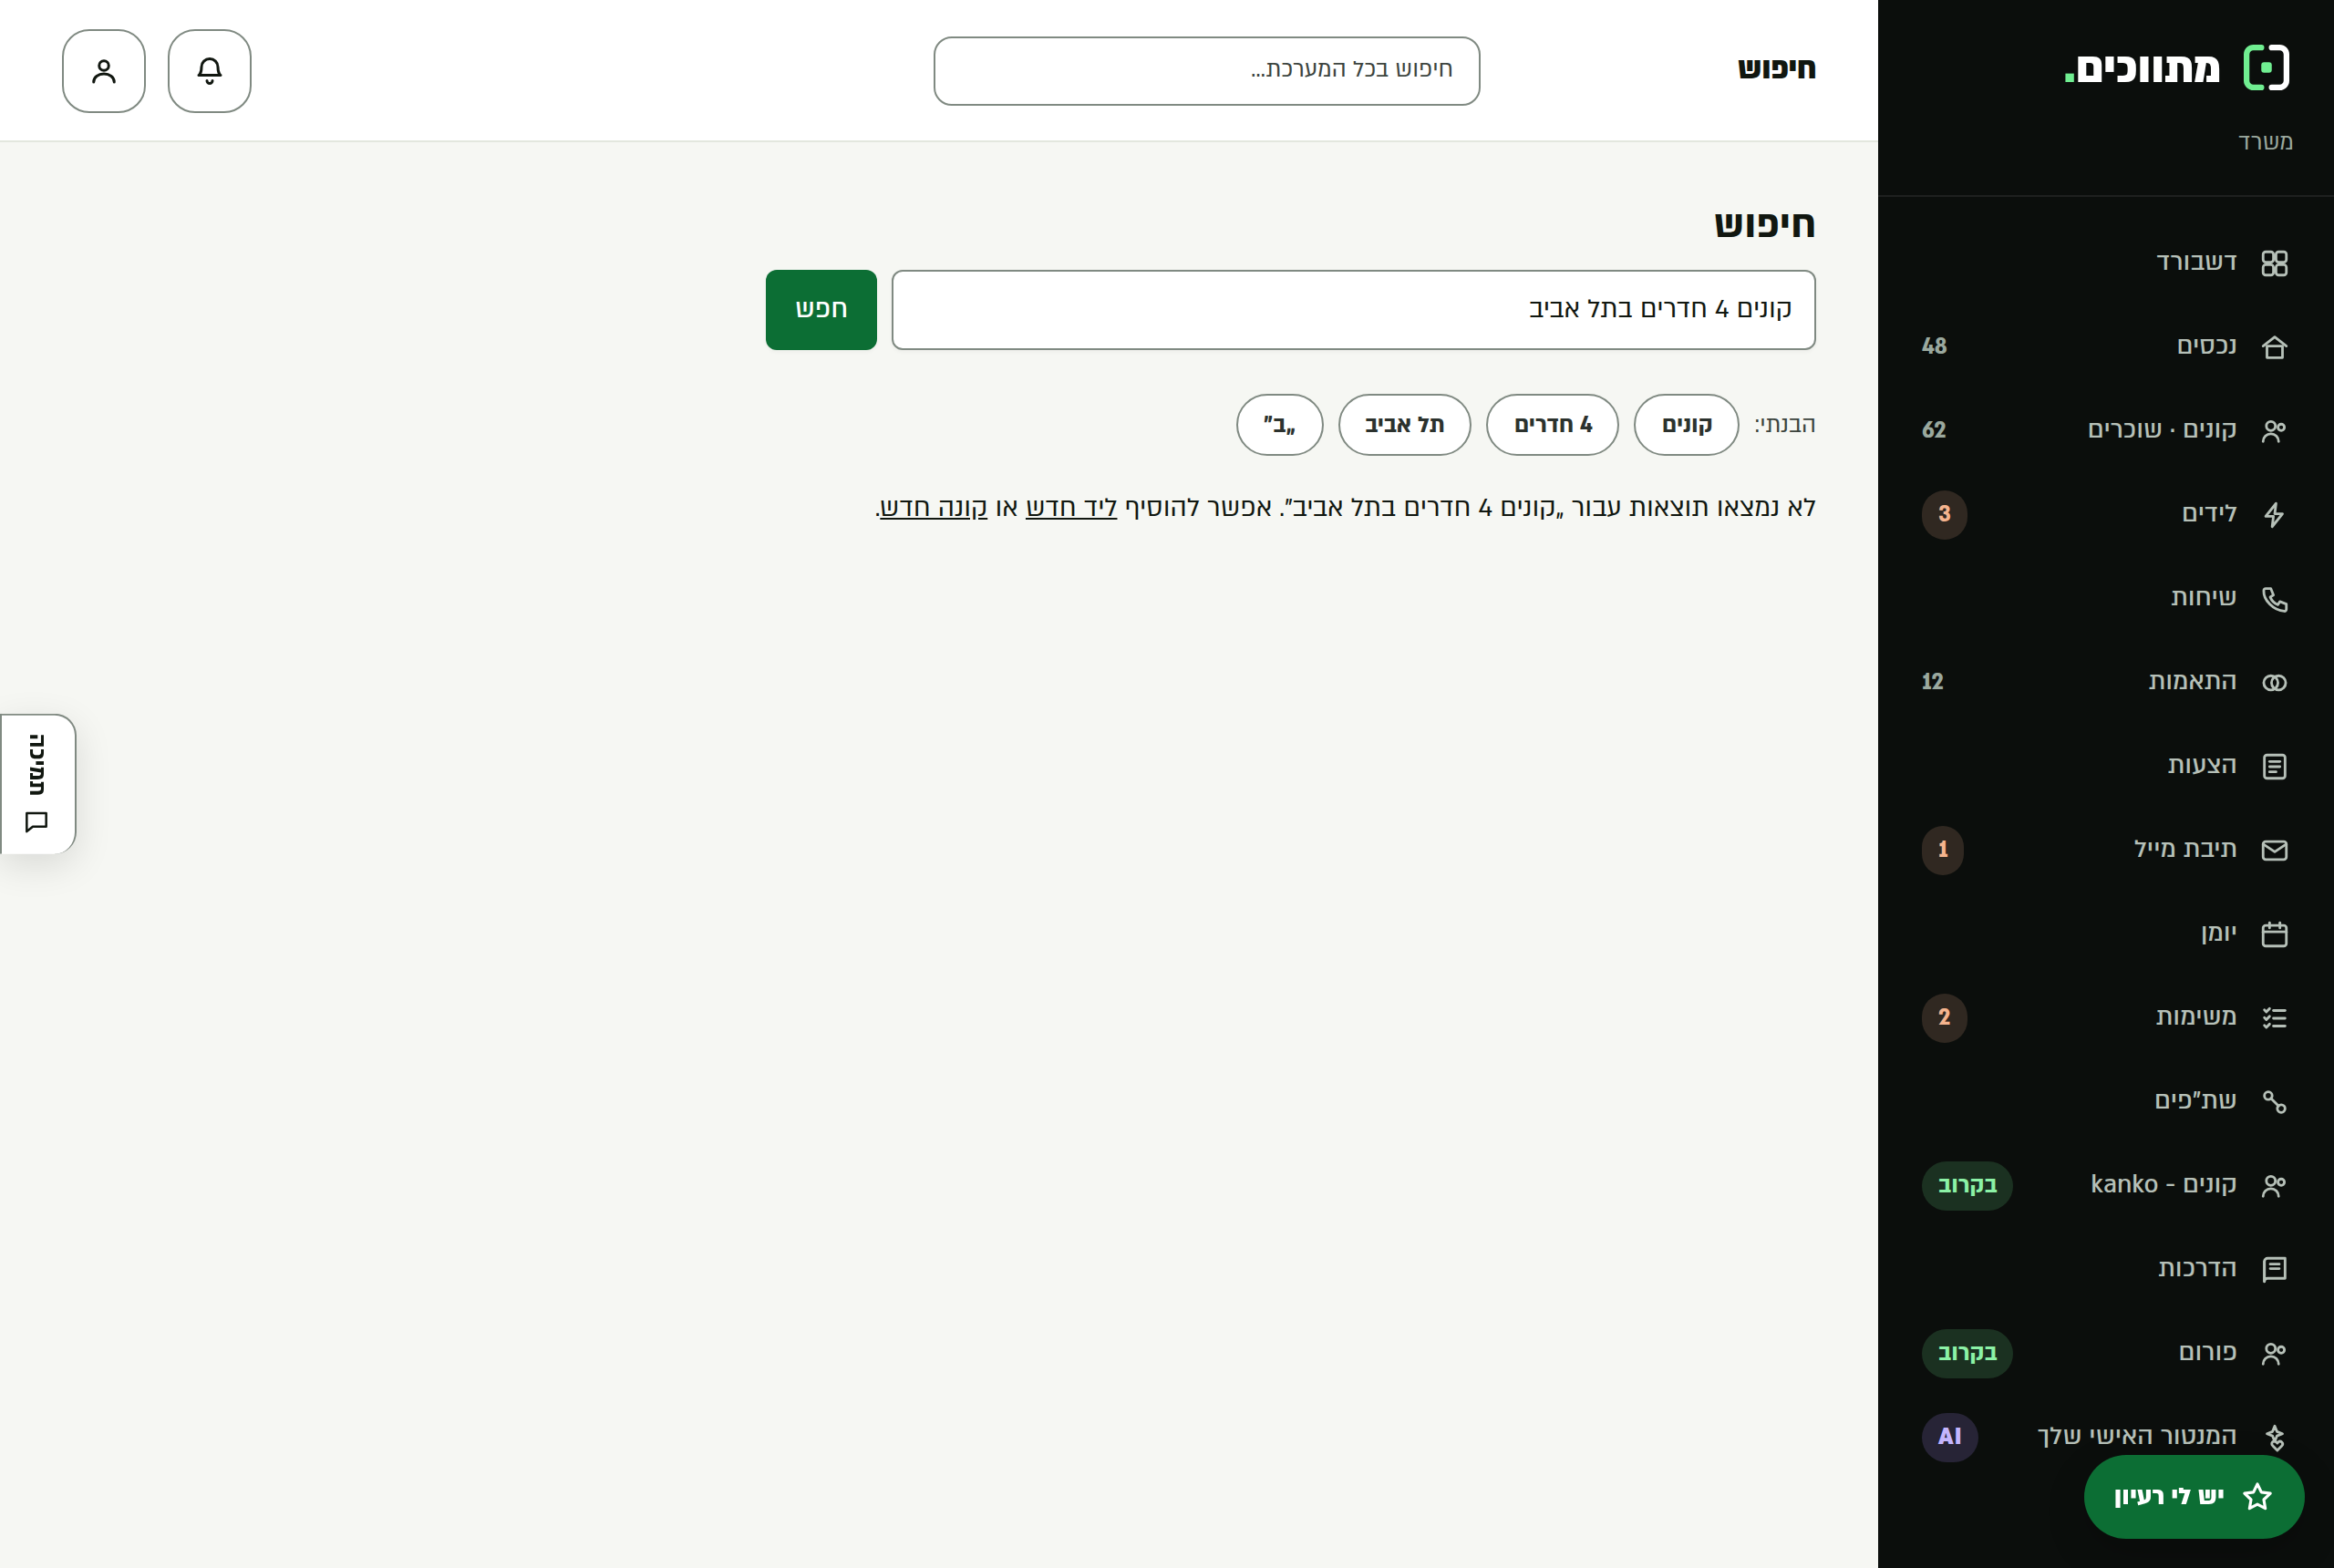This screenshot has height=1568, width=2334.
Task: Click the sparkle icon for המנטור האישי שלך
Action: pos(2274,1437)
